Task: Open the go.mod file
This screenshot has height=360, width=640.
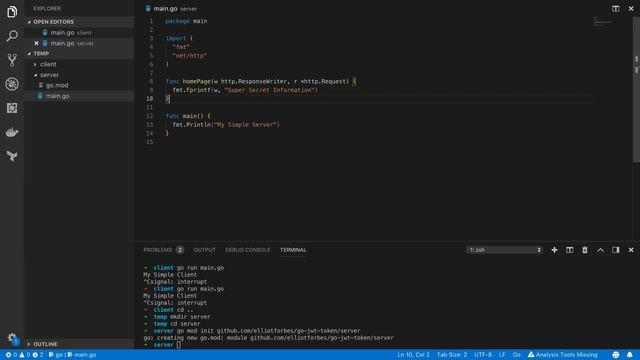Action: [x=79, y=85]
